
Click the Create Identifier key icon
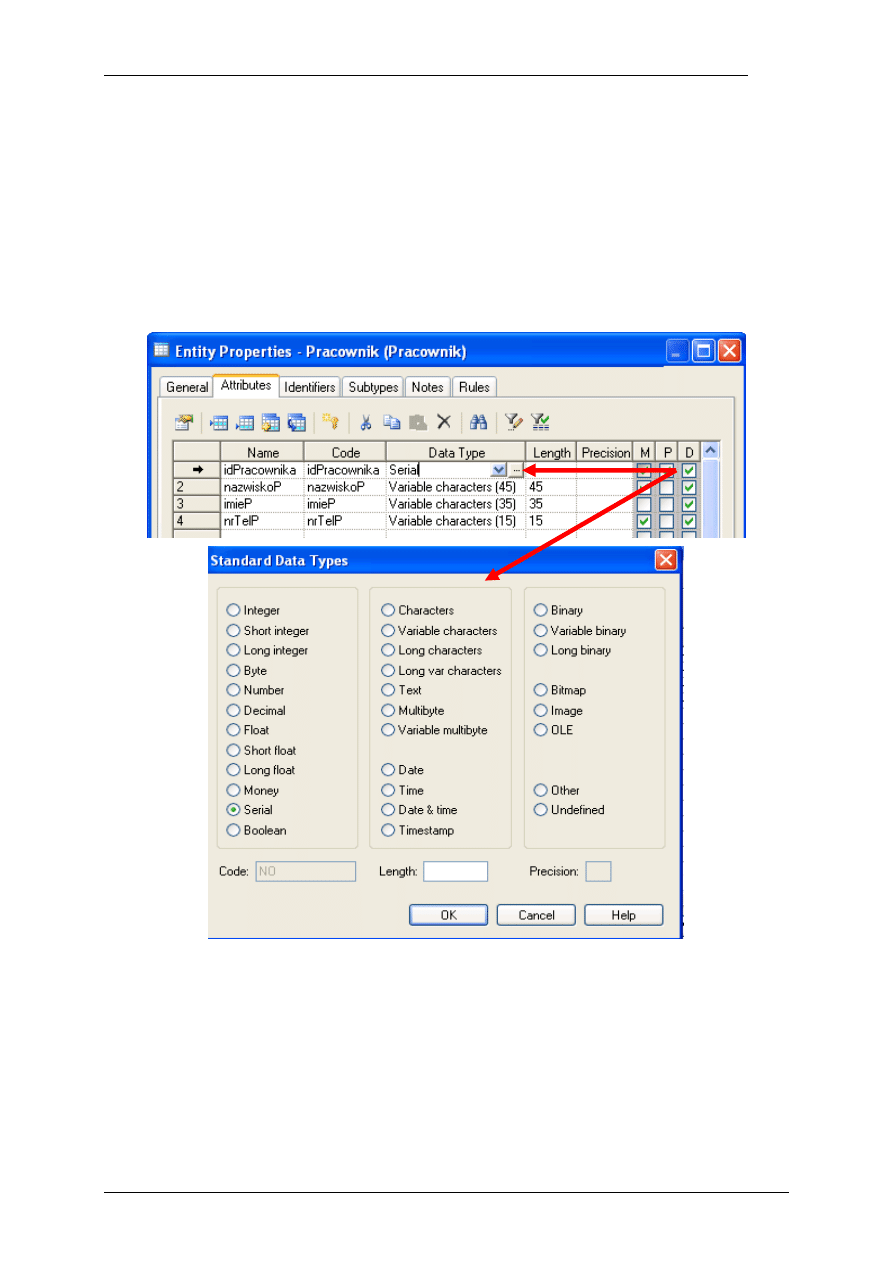tap(330, 423)
